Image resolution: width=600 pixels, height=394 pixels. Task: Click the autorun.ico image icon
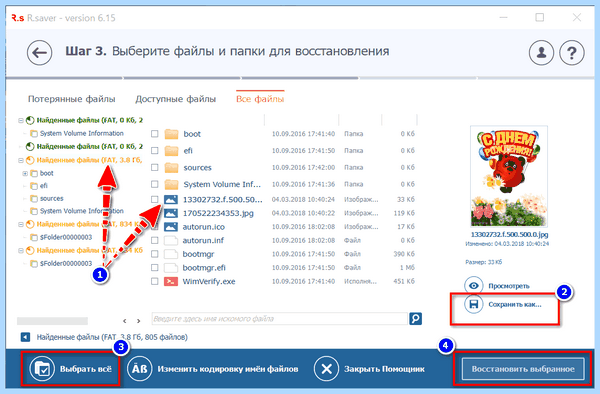point(171,227)
